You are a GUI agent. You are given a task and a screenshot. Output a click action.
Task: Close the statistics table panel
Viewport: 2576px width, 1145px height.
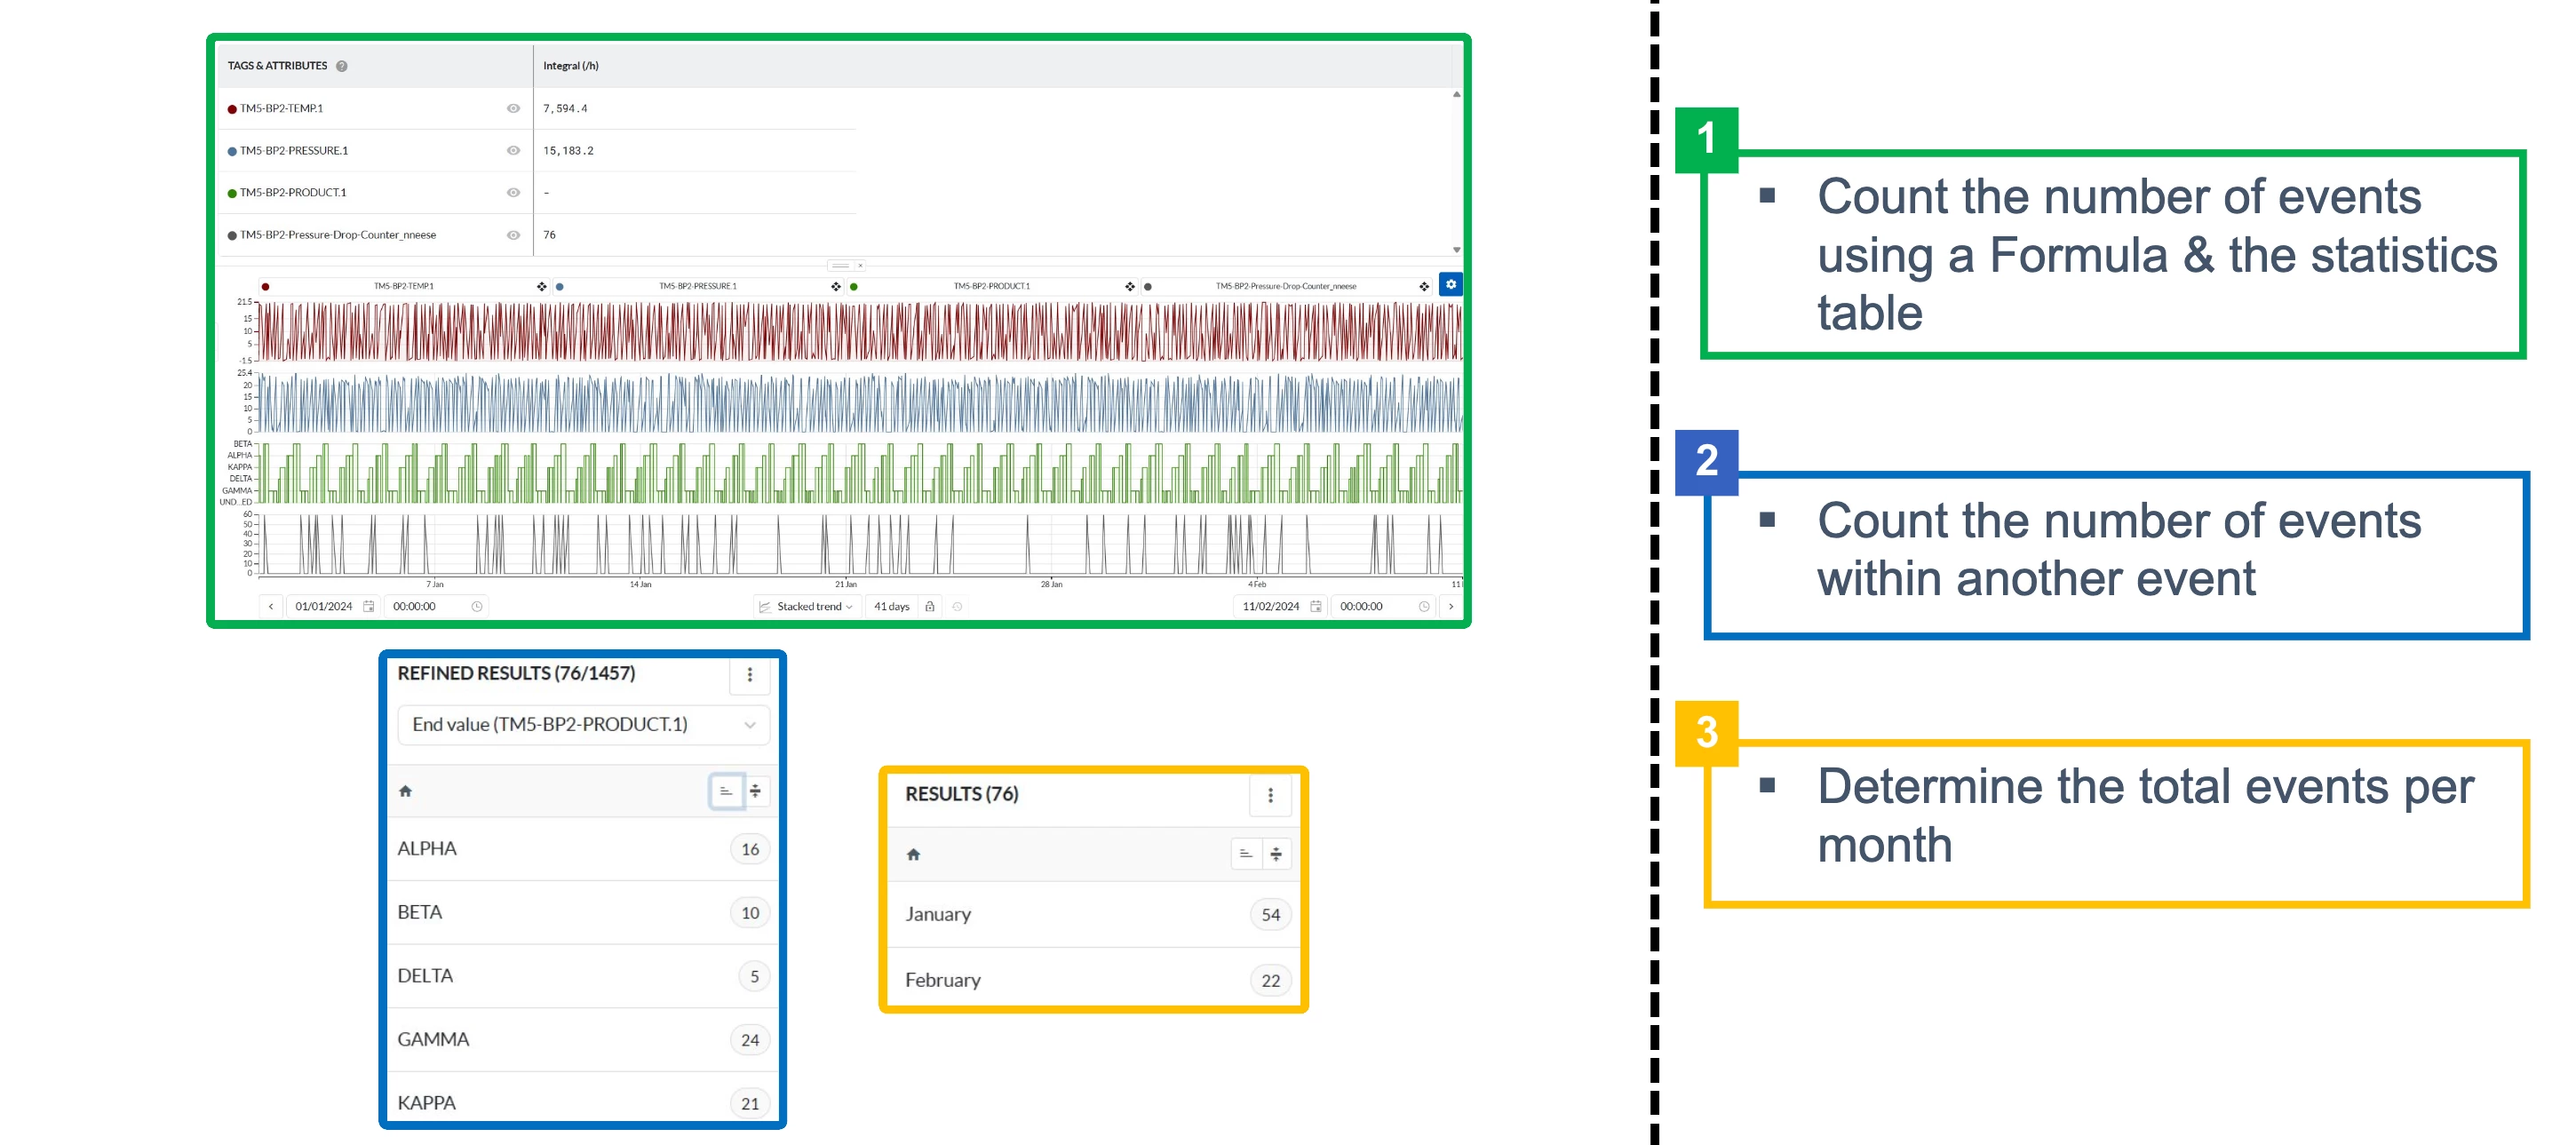[x=860, y=266]
